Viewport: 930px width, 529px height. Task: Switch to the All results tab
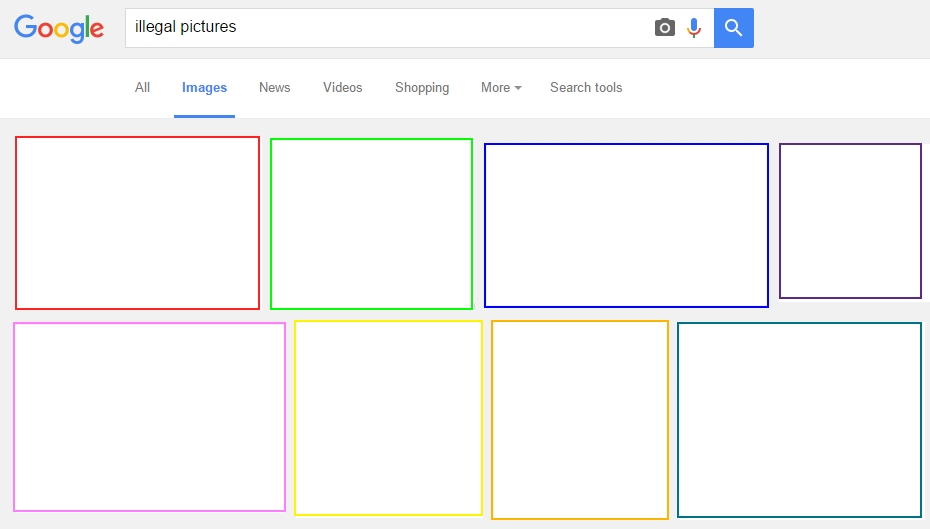pos(143,88)
